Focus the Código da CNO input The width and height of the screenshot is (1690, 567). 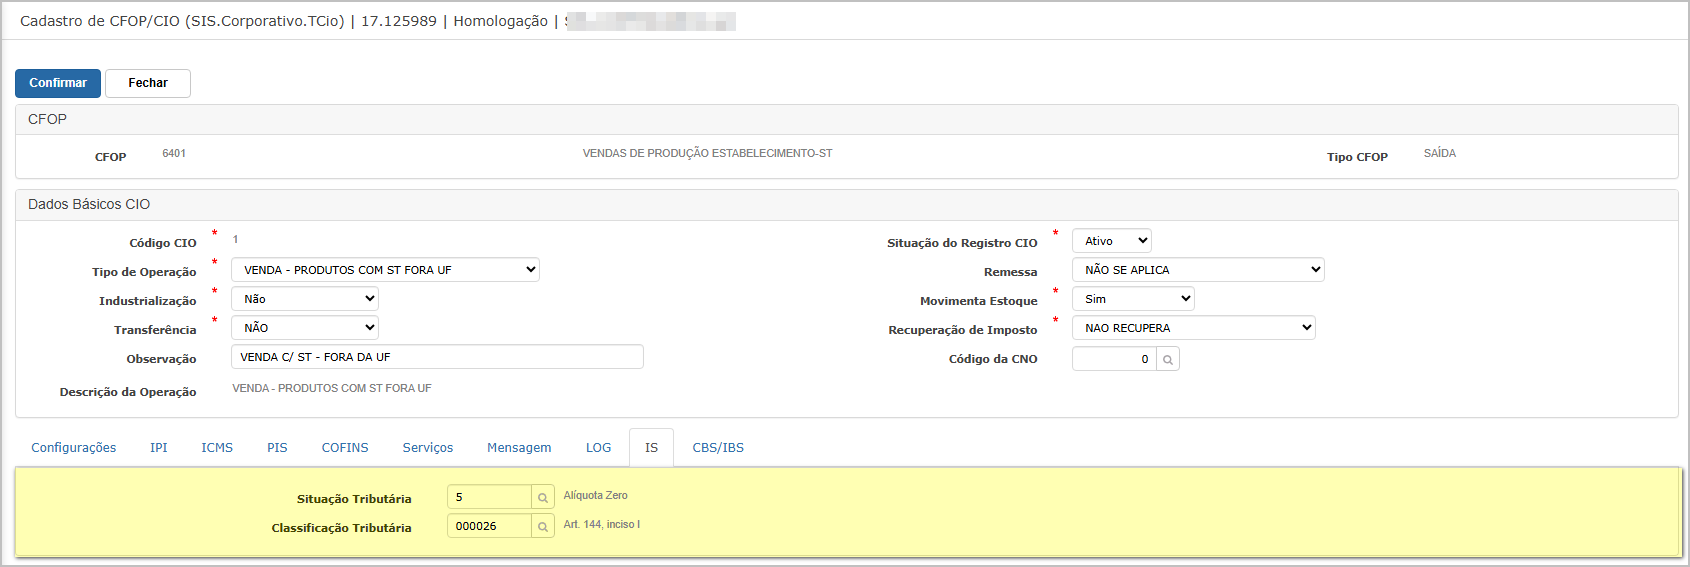[1113, 359]
